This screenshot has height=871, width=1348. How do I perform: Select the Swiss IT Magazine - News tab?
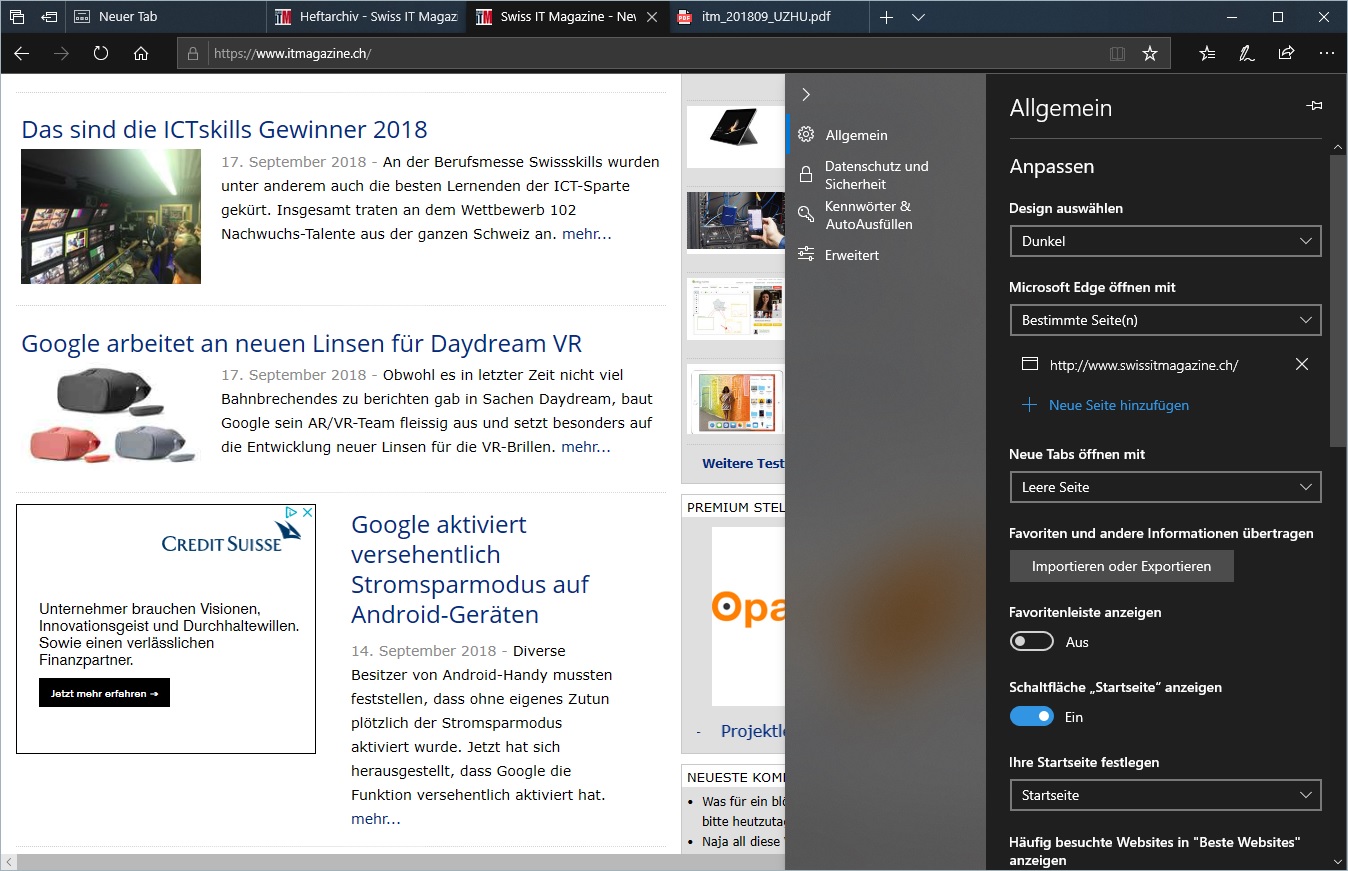[x=568, y=17]
